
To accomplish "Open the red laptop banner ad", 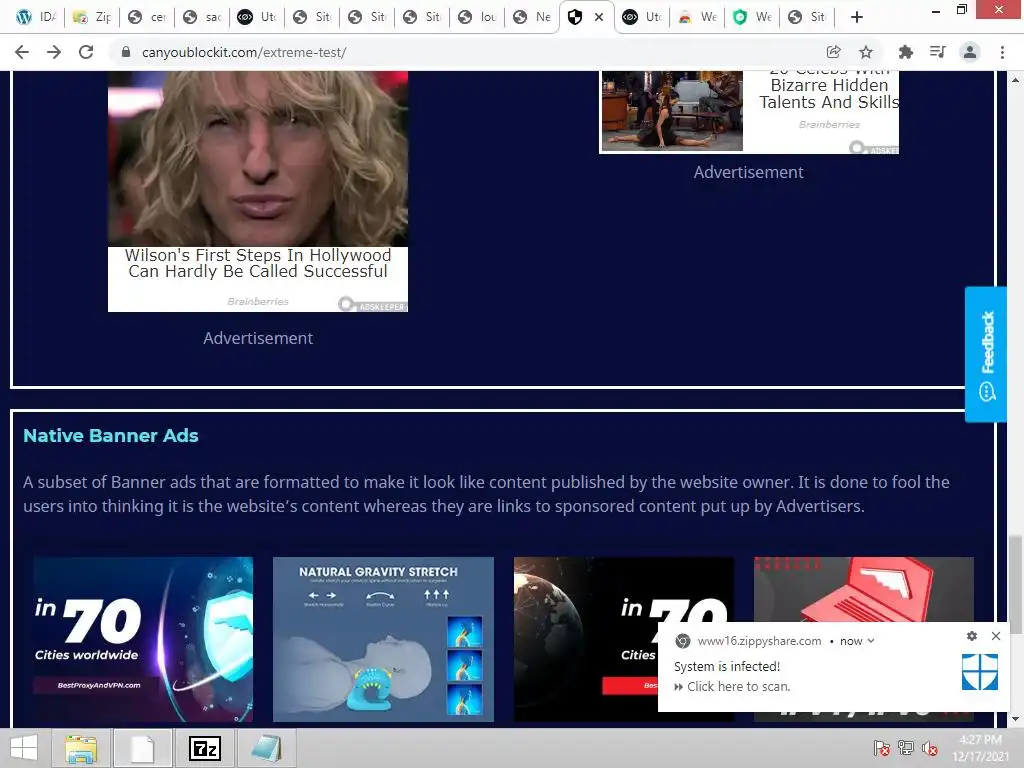I will click(x=863, y=589).
